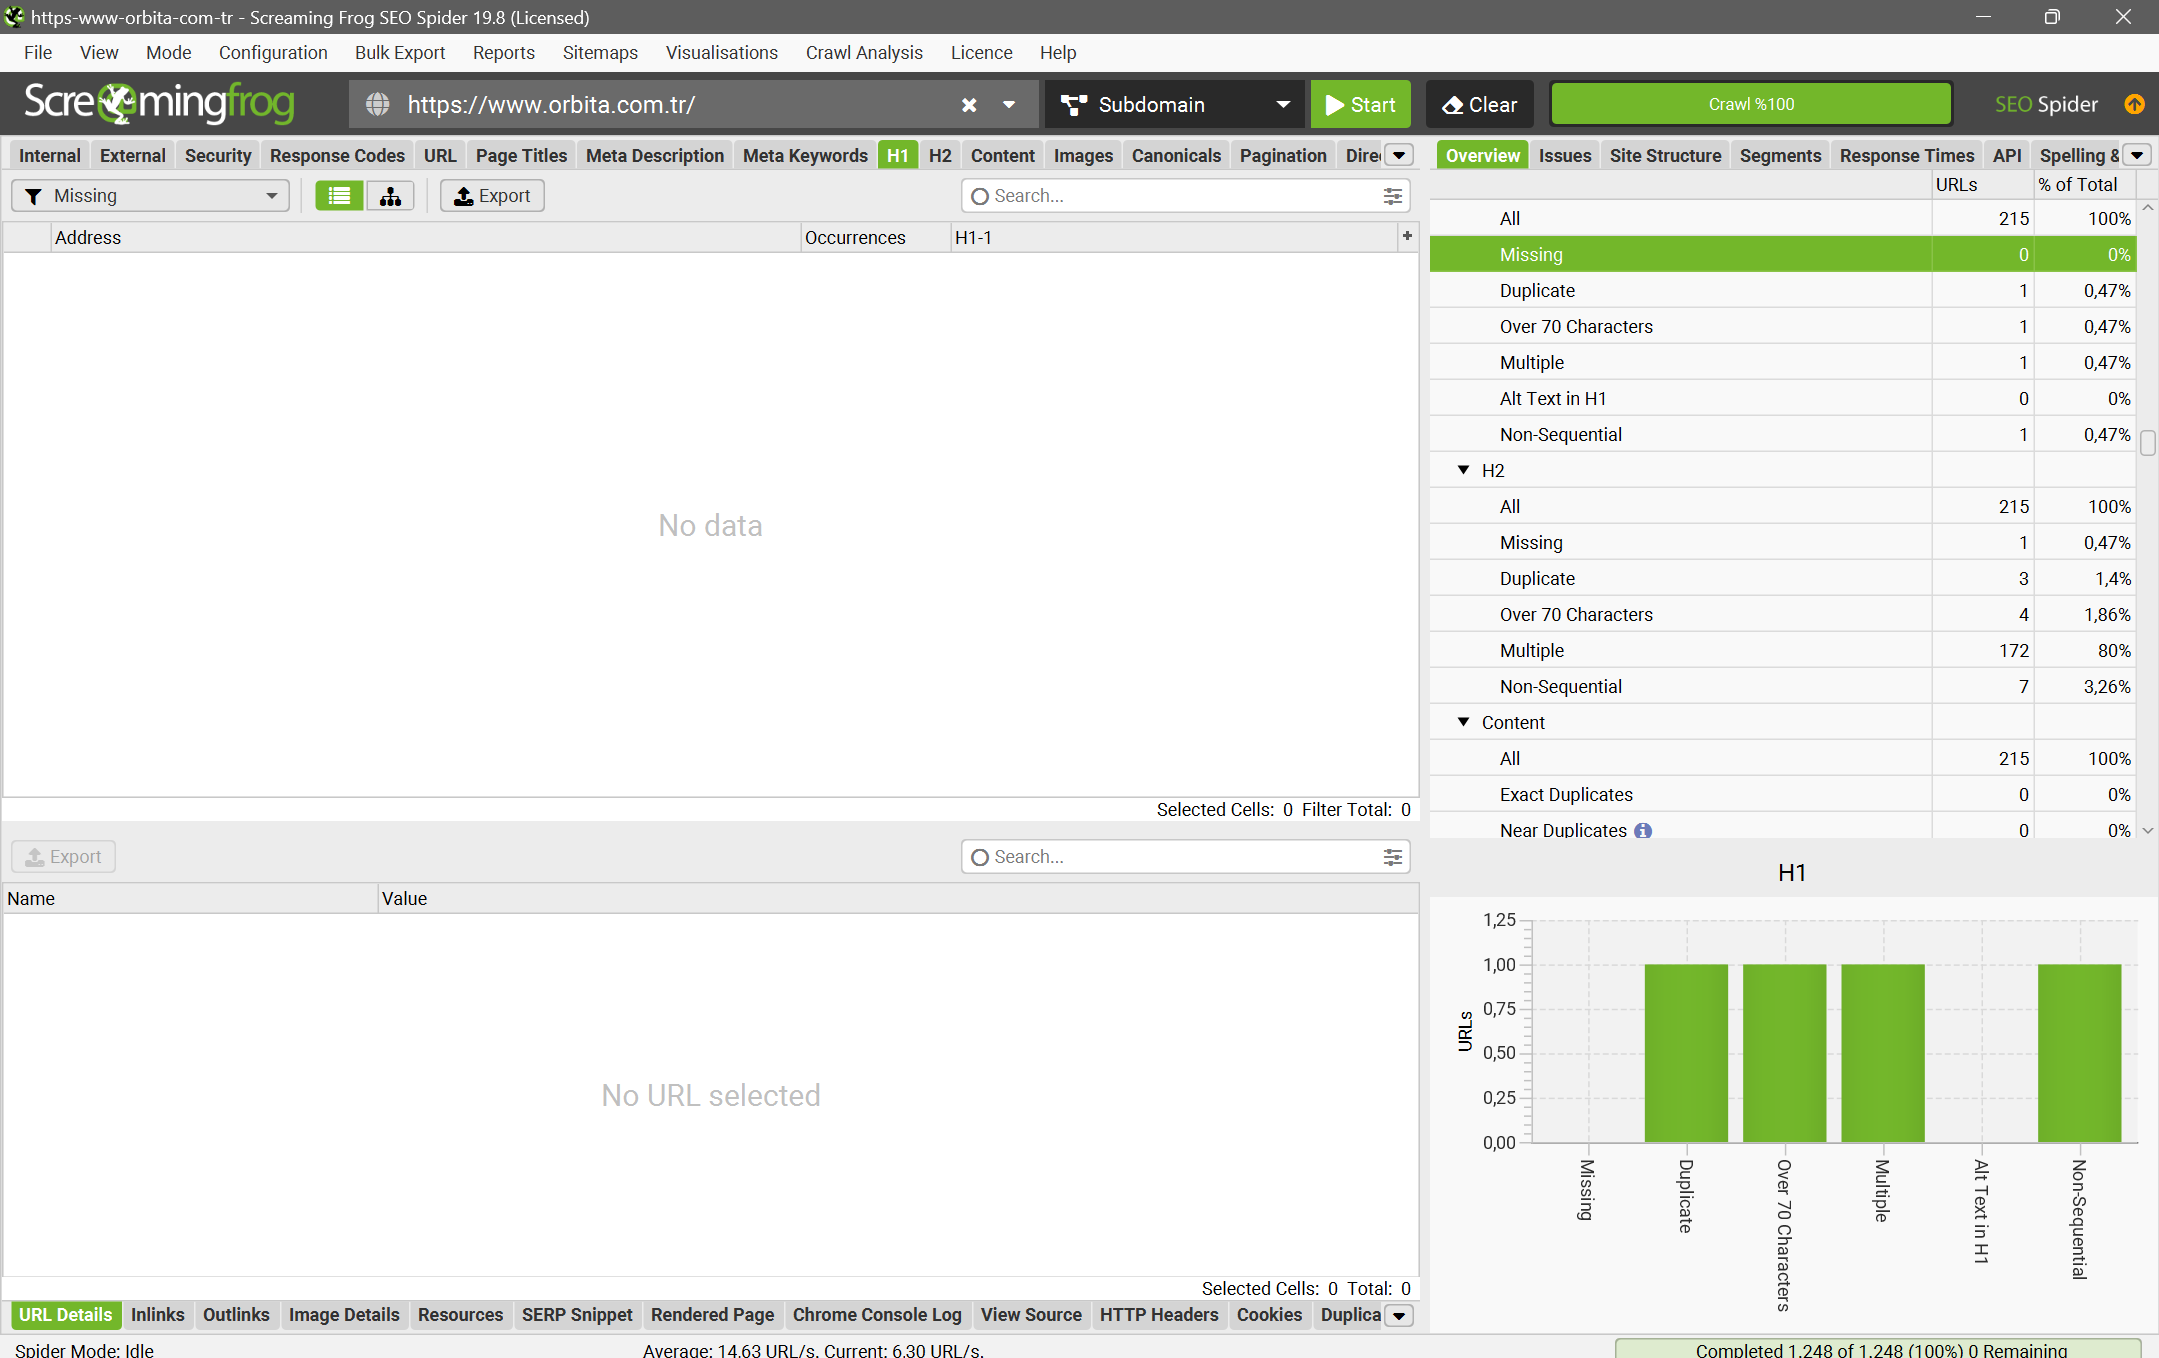
Task: Open the Missing filter dropdown
Action: [x=150, y=196]
